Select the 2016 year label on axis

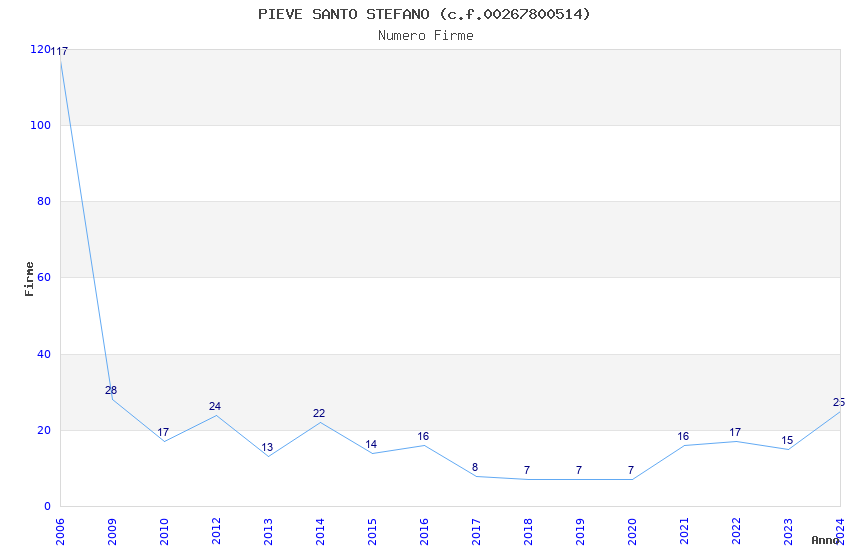[x=424, y=532]
